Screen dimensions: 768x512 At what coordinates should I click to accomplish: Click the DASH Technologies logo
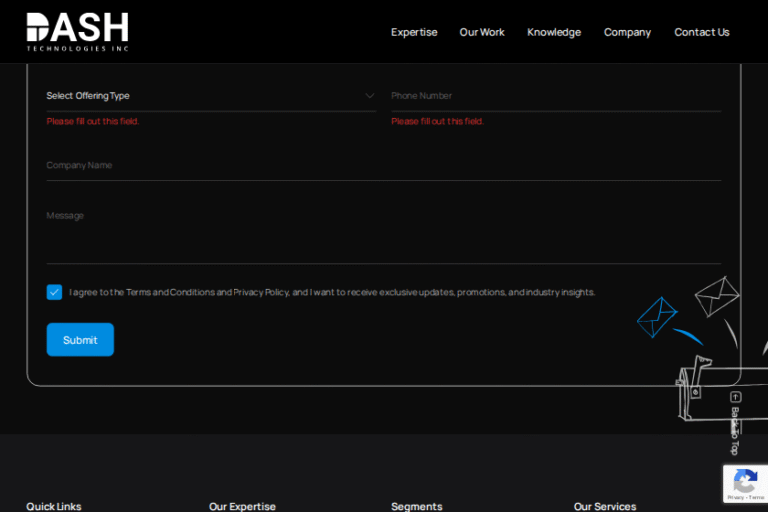77,32
